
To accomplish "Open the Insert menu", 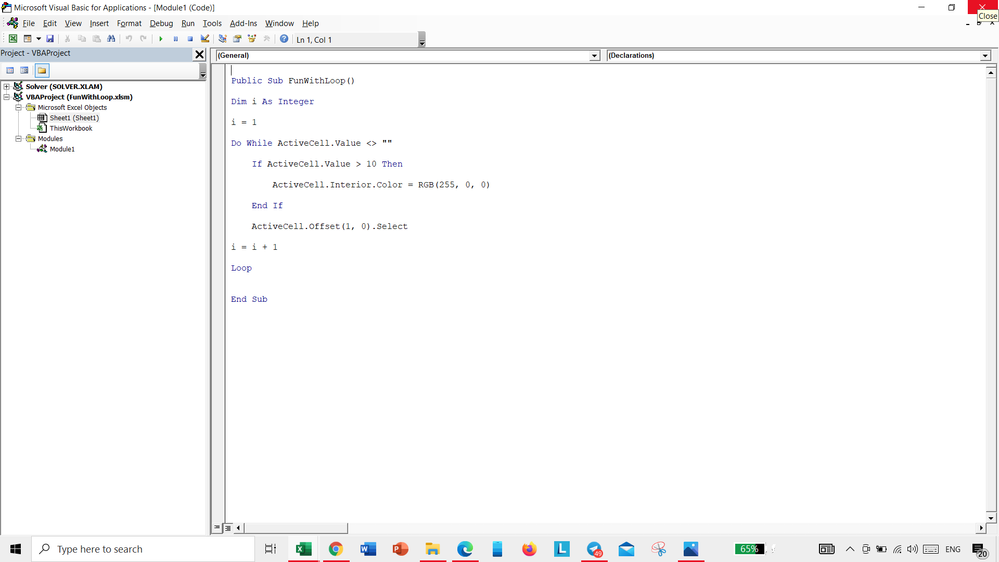I will [x=99, y=23].
